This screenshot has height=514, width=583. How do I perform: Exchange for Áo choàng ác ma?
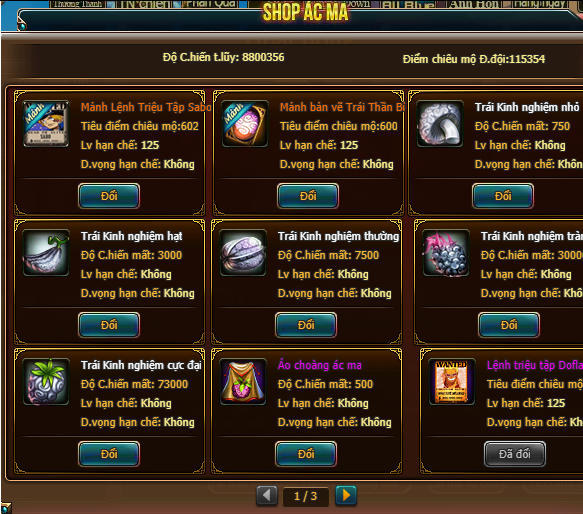coord(306,454)
